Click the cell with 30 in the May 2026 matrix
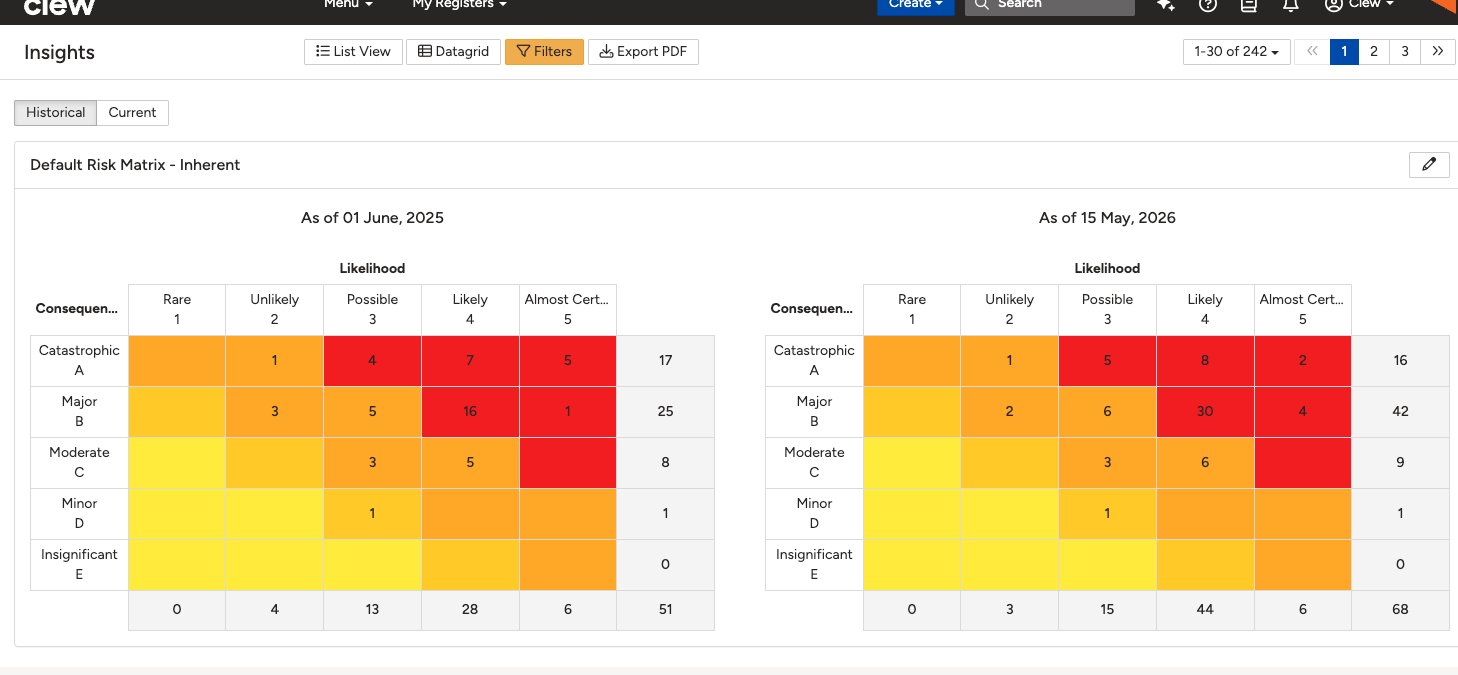The image size is (1458, 675). point(1205,411)
